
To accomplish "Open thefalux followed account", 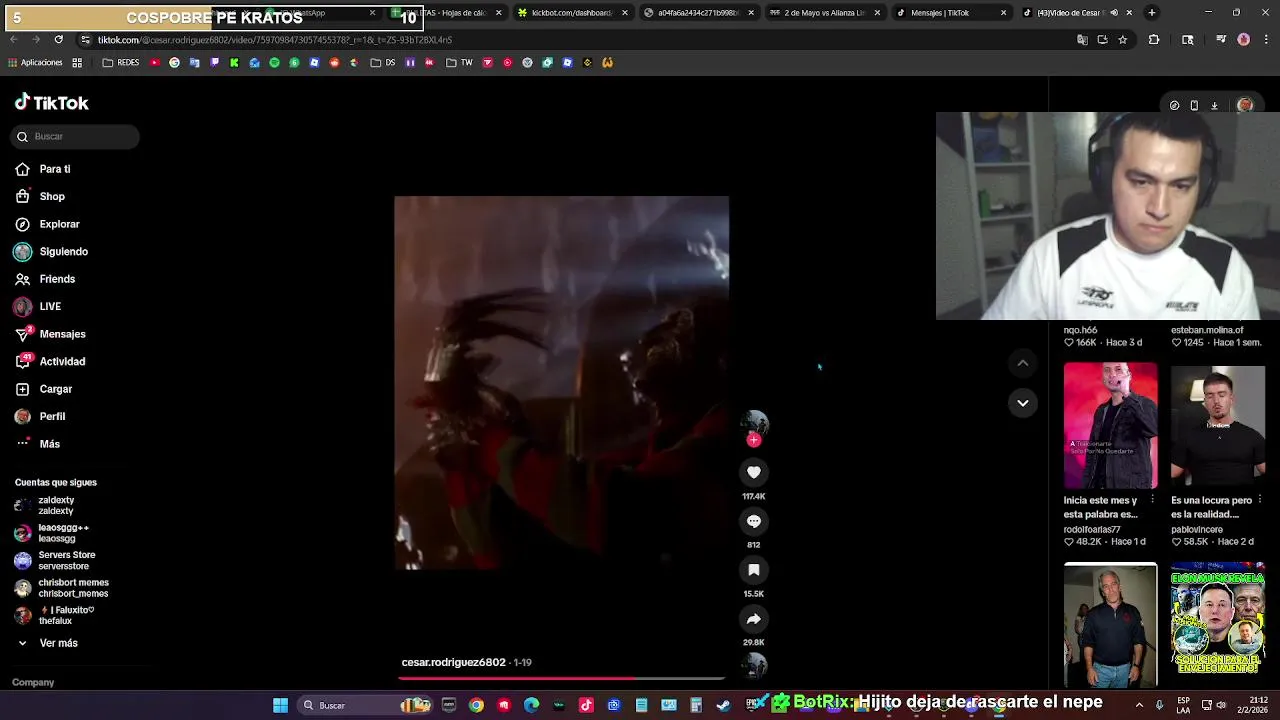I will pyautogui.click(x=55, y=615).
